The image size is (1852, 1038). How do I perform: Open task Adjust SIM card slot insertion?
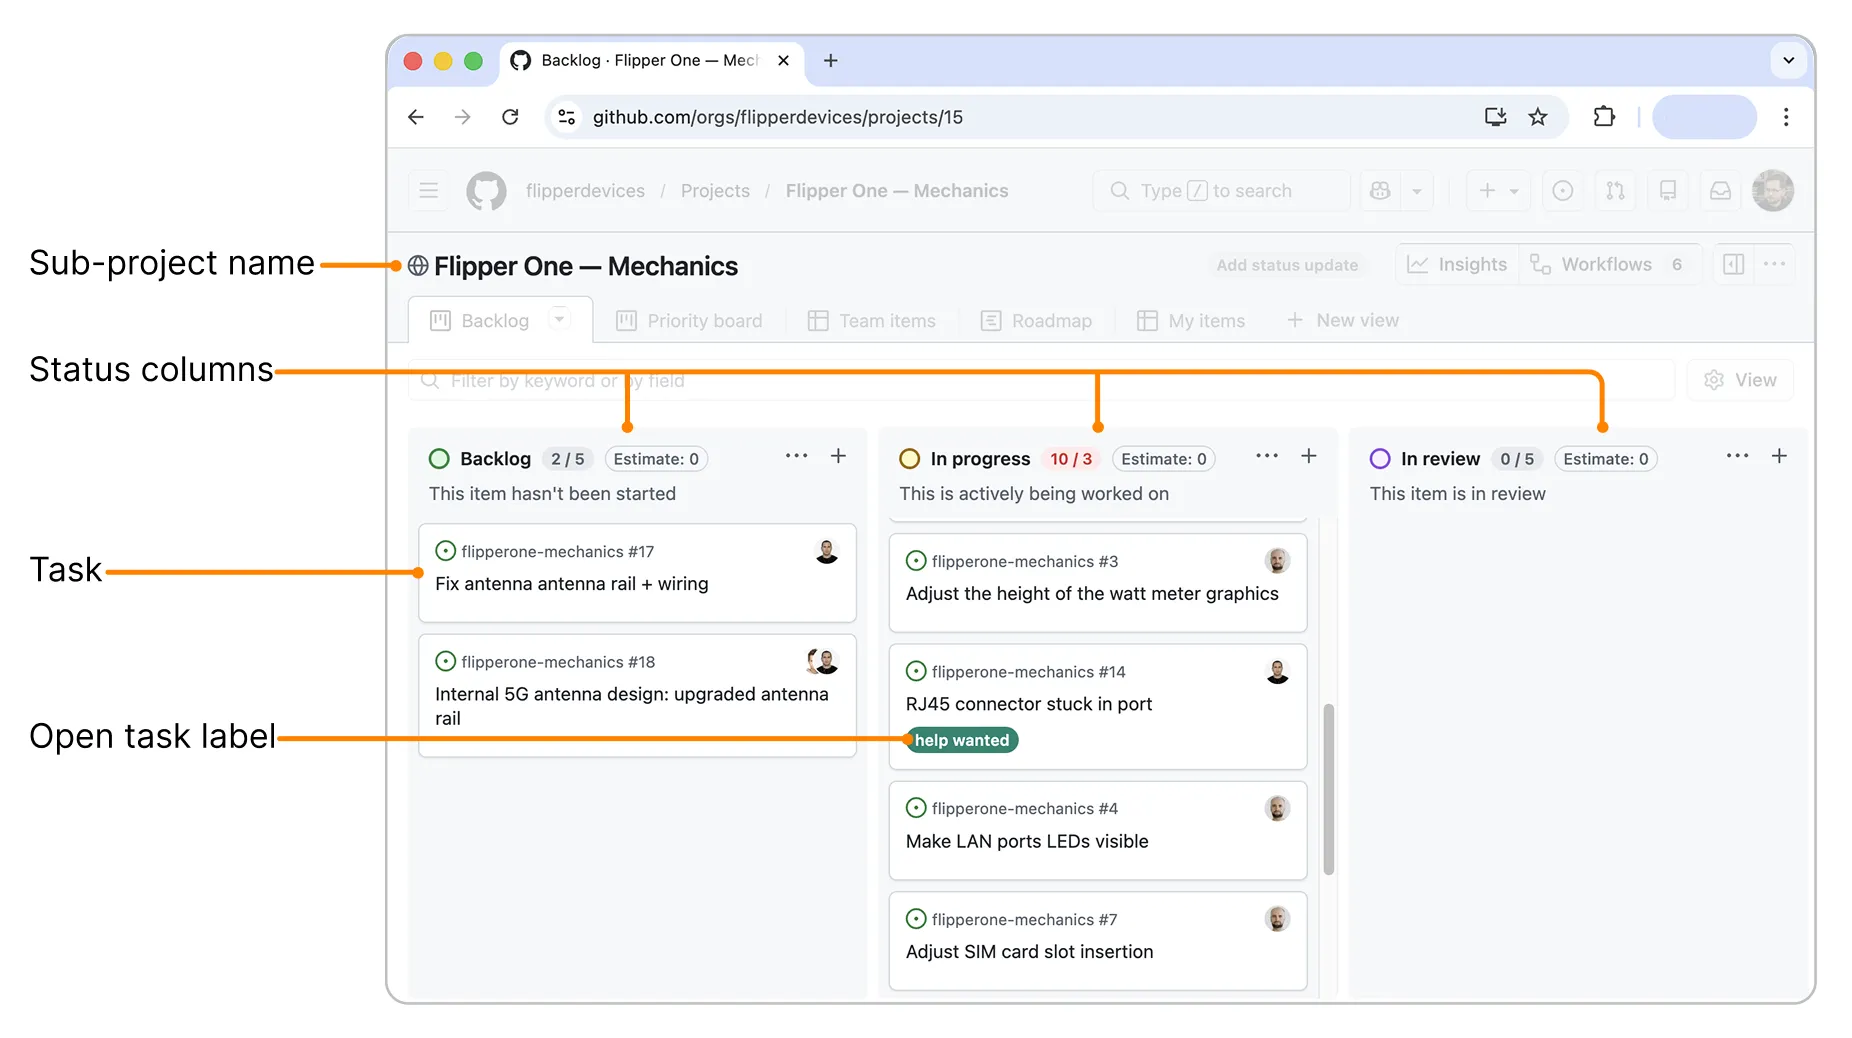point(1029,952)
